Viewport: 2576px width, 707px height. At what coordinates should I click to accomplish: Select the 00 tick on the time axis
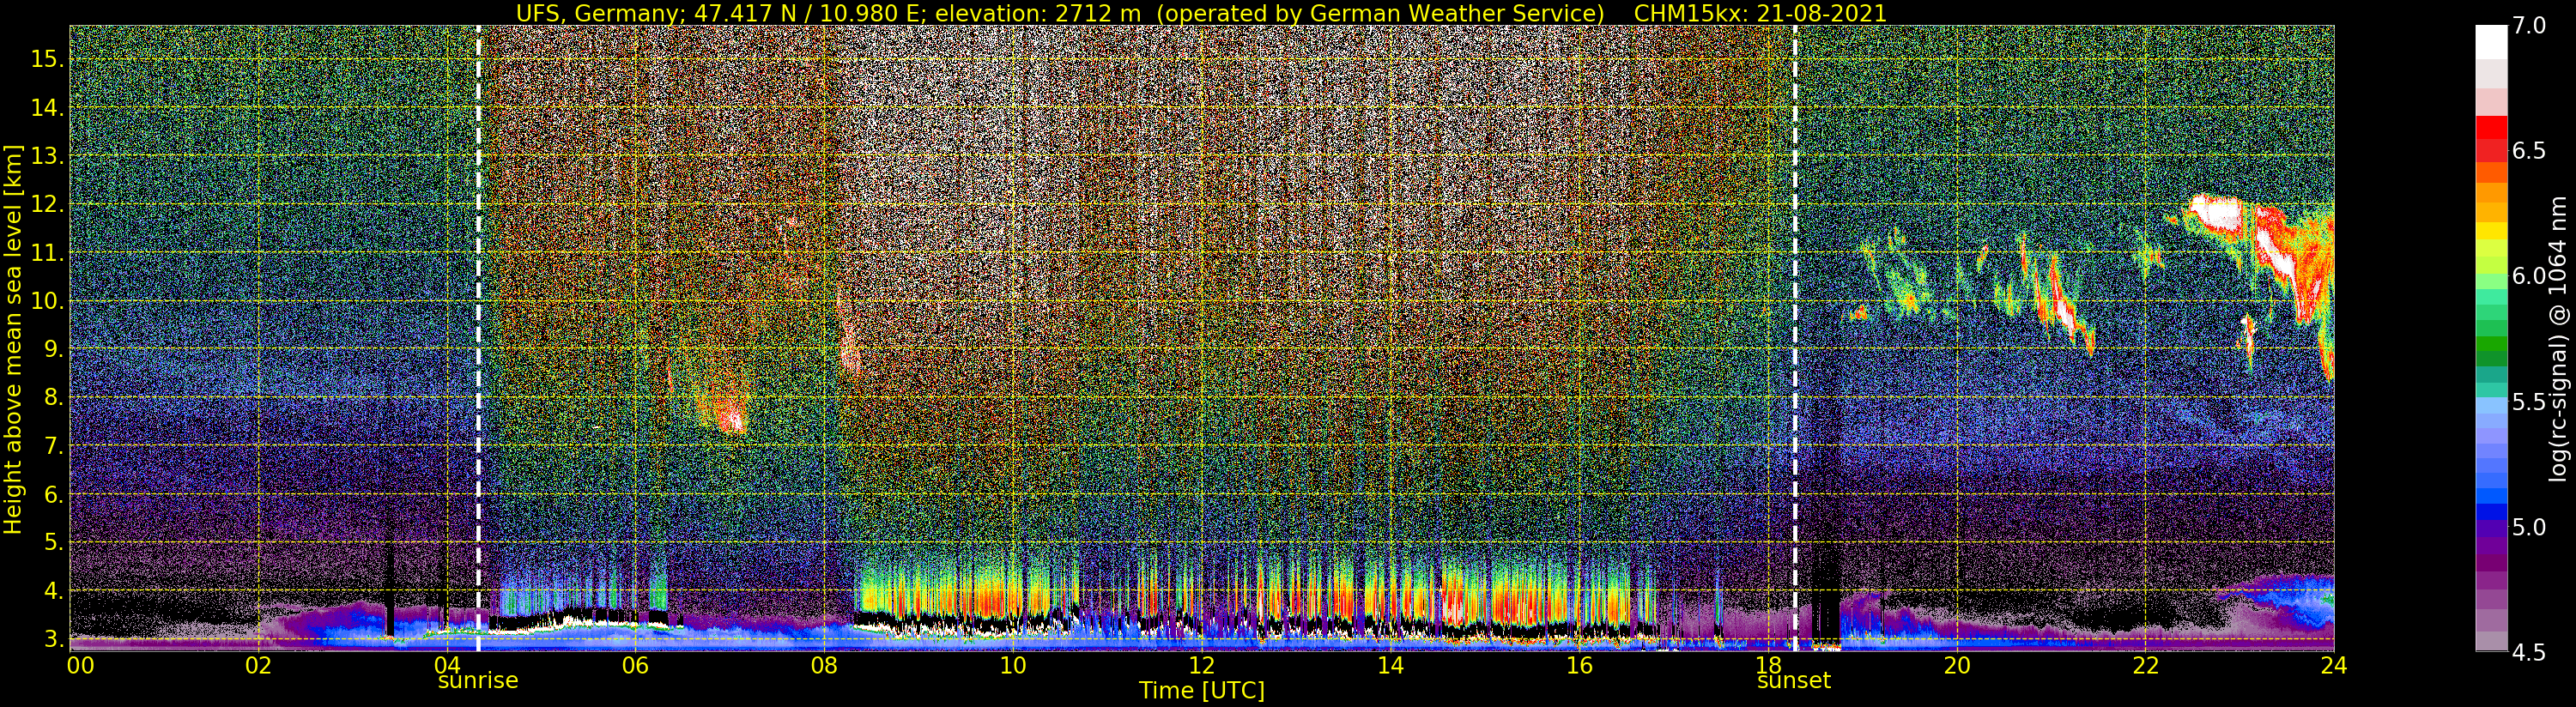80,666
